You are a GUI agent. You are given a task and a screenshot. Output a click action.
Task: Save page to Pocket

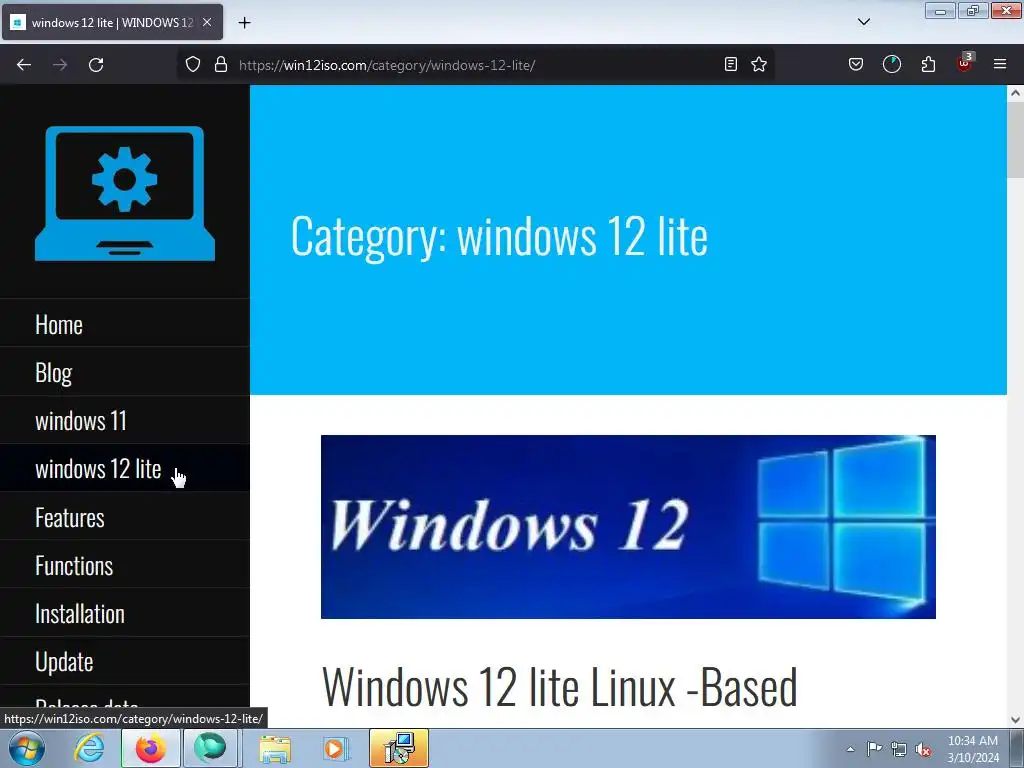coord(856,65)
